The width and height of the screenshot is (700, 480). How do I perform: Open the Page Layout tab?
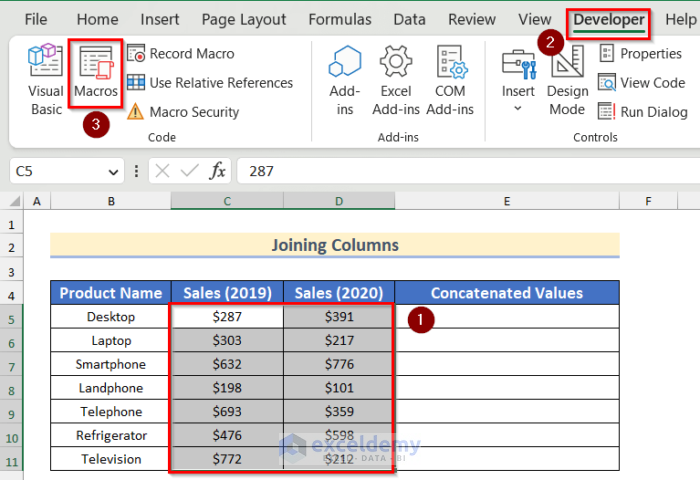(243, 19)
